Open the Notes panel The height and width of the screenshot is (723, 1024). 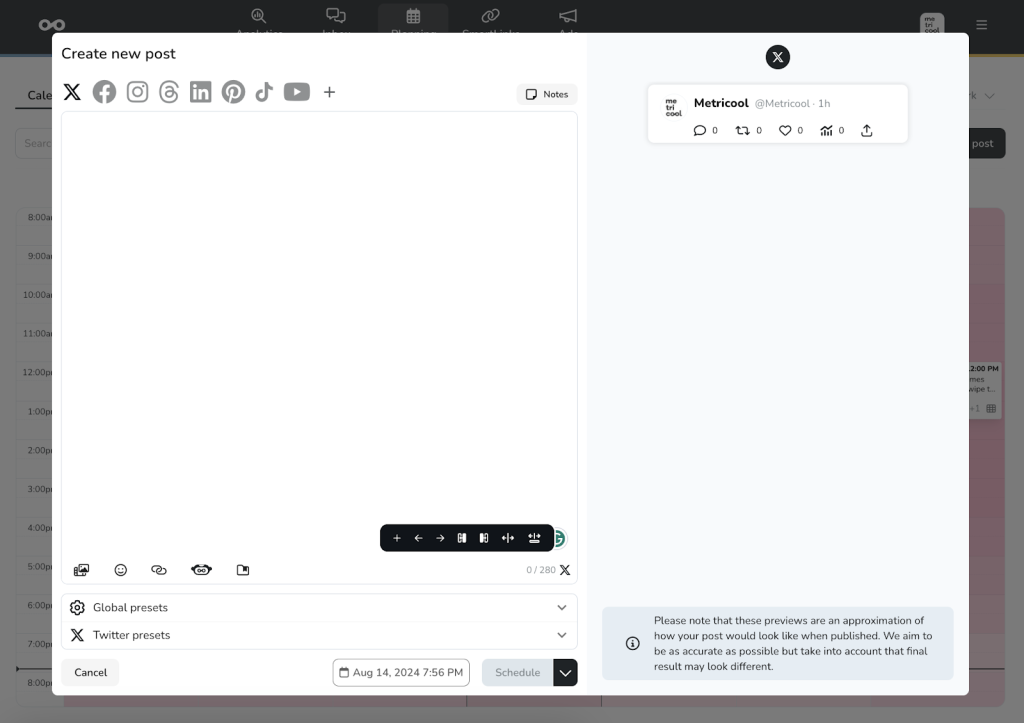[x=547, y=94]
